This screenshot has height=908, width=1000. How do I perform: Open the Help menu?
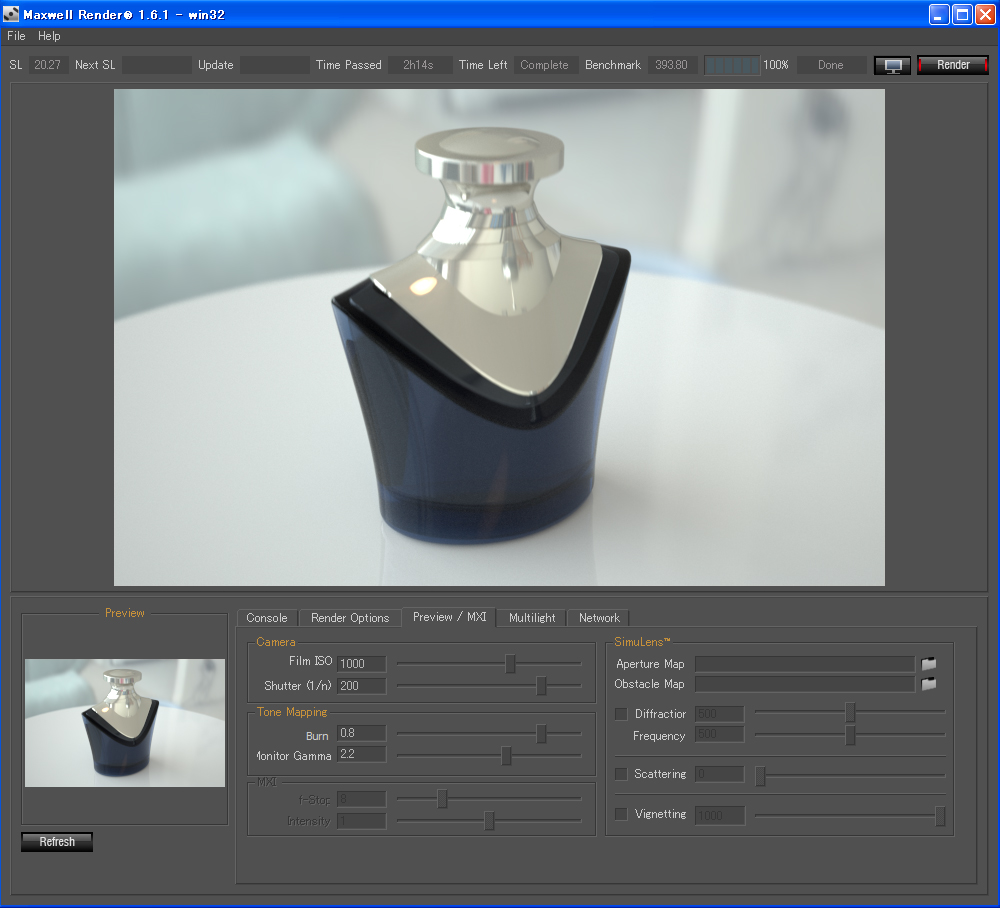pos(49,36)
